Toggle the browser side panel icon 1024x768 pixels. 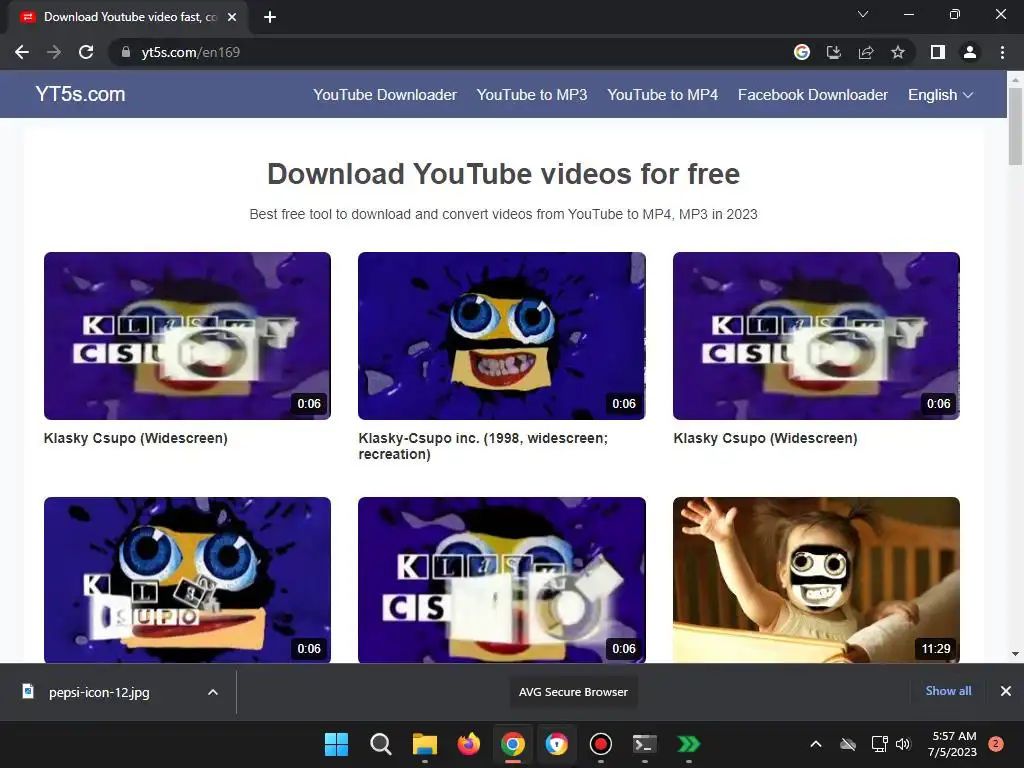(x=938, y=52)
